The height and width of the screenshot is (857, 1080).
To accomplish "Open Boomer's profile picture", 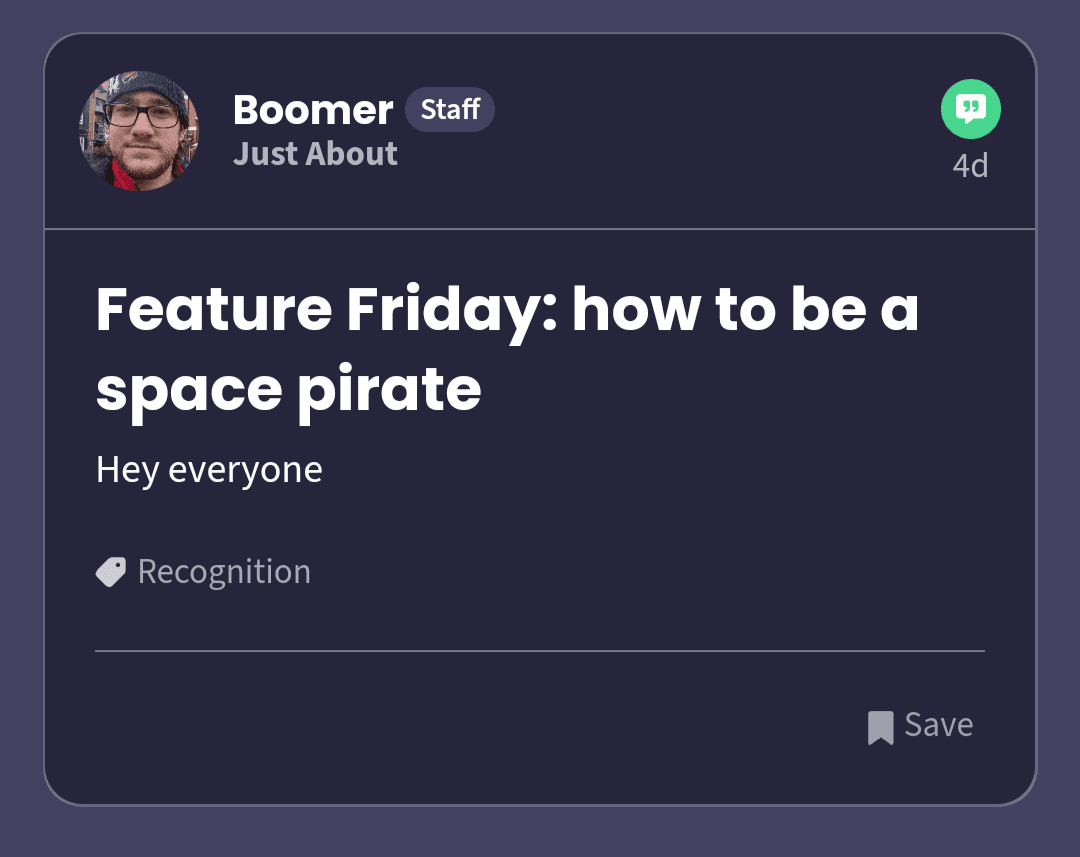I will [139, 130].
